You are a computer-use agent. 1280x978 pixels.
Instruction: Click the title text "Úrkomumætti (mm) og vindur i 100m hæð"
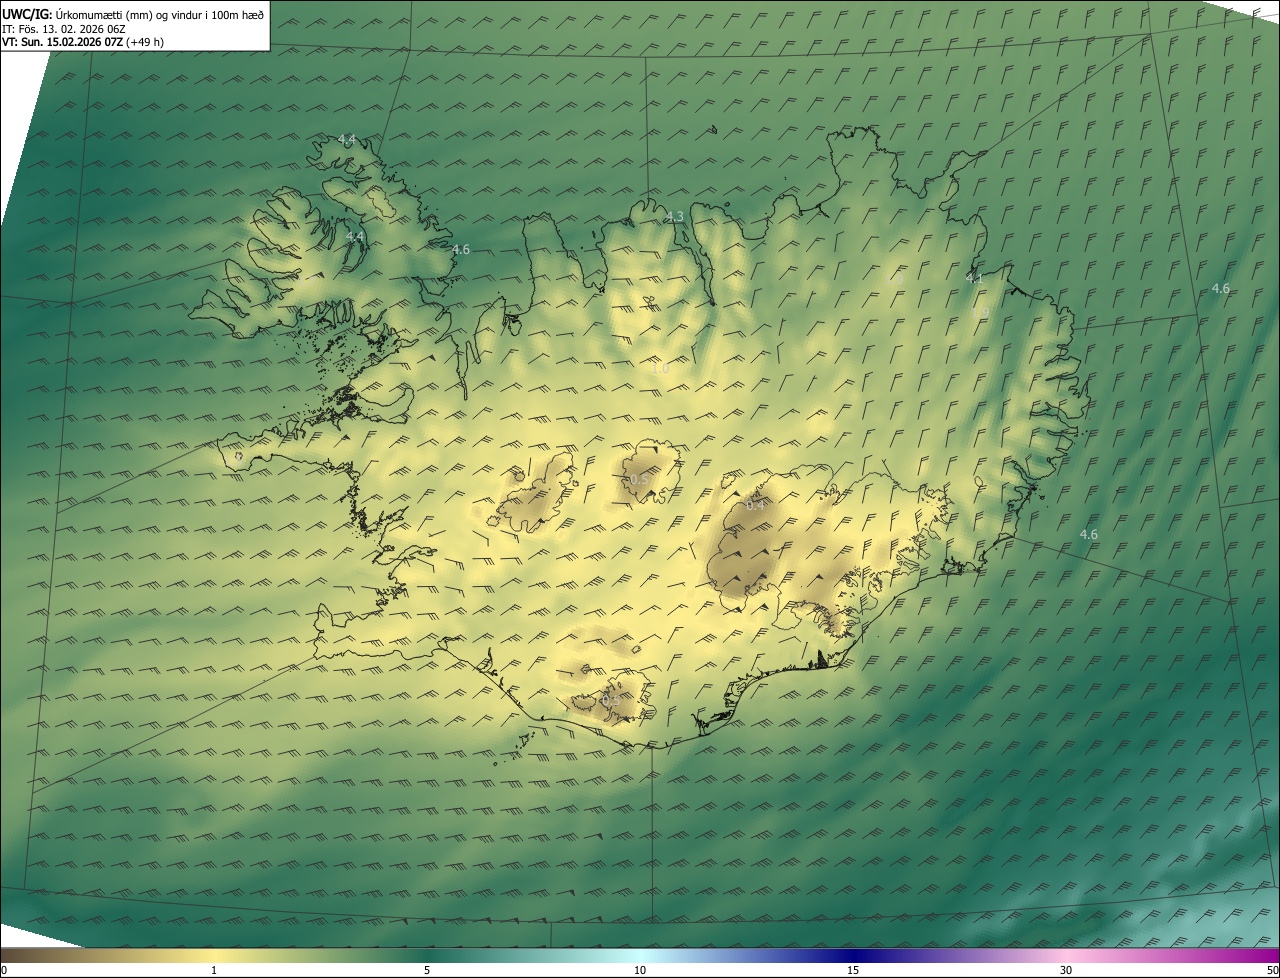(x=160, y=14)
